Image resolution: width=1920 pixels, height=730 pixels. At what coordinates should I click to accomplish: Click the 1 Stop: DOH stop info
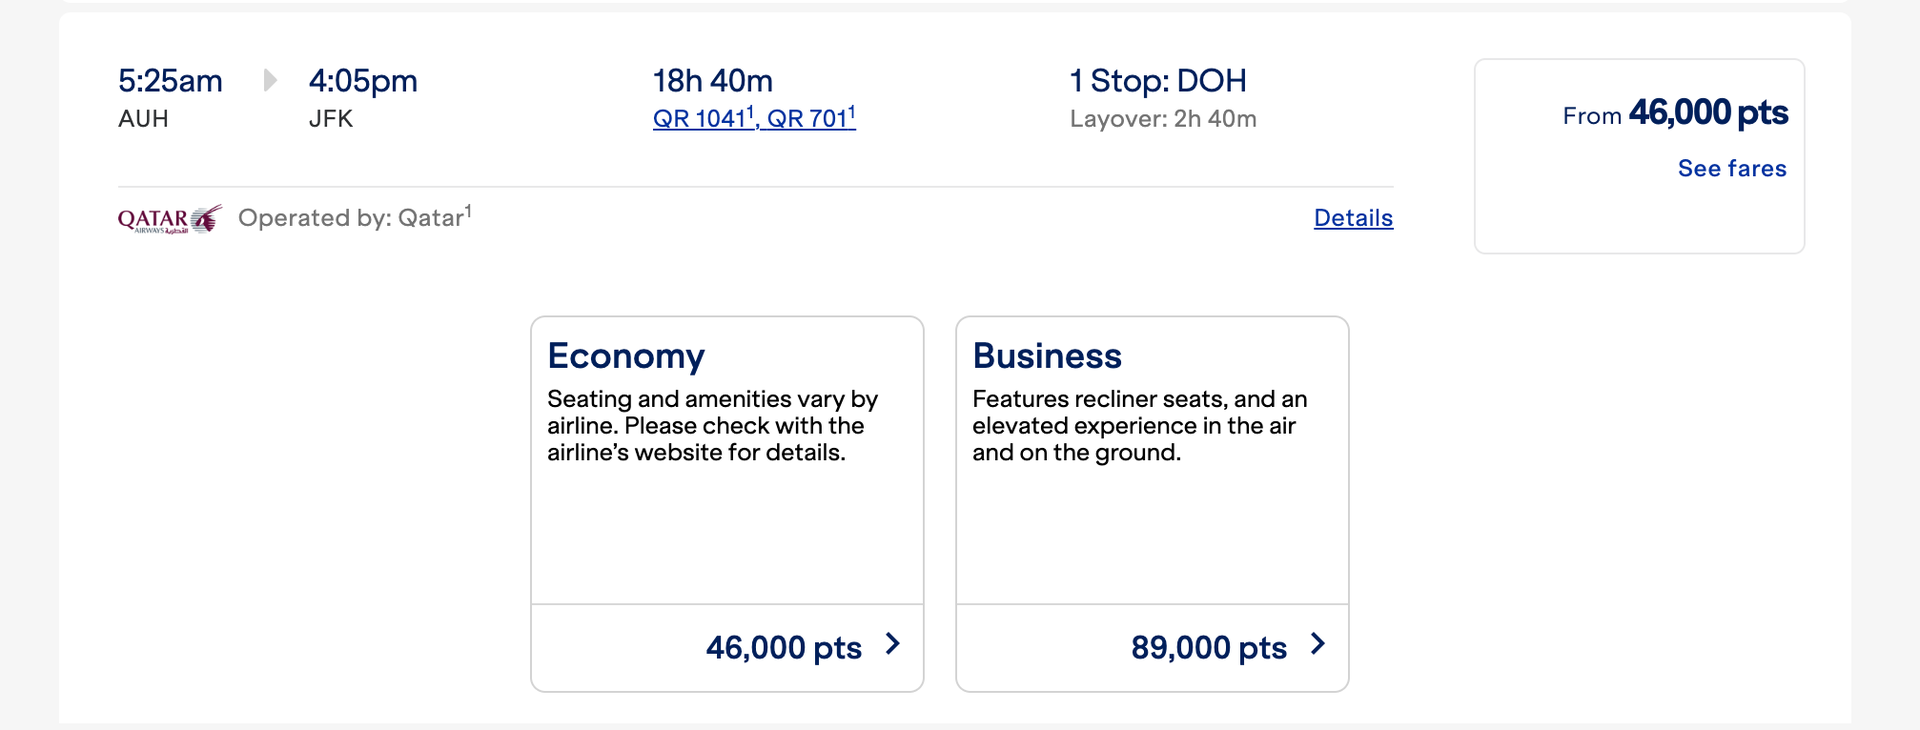click(1158, 81)
